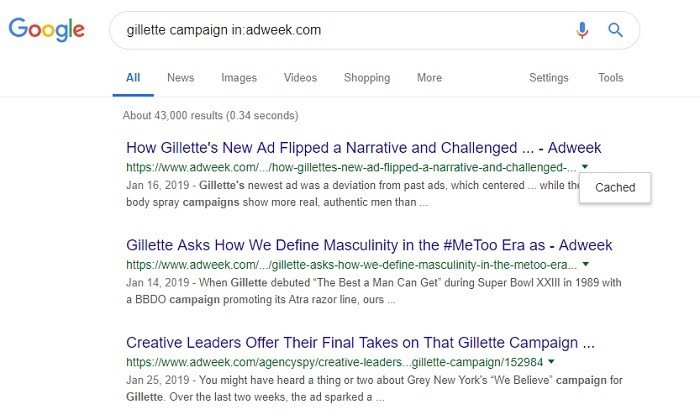This screenshot has width=700, height=420.
Task: Click the Google logo
Action: 46,29
